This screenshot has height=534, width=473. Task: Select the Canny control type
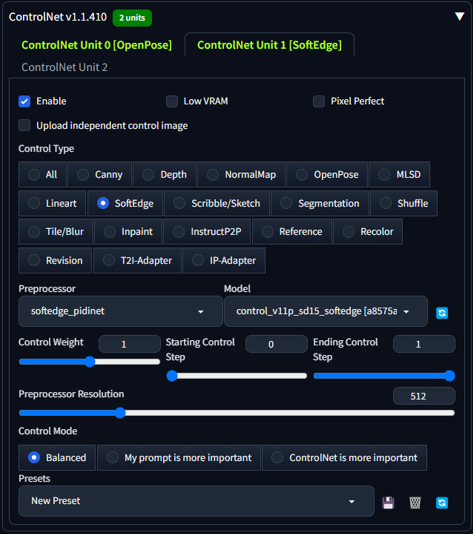point(100,175)
